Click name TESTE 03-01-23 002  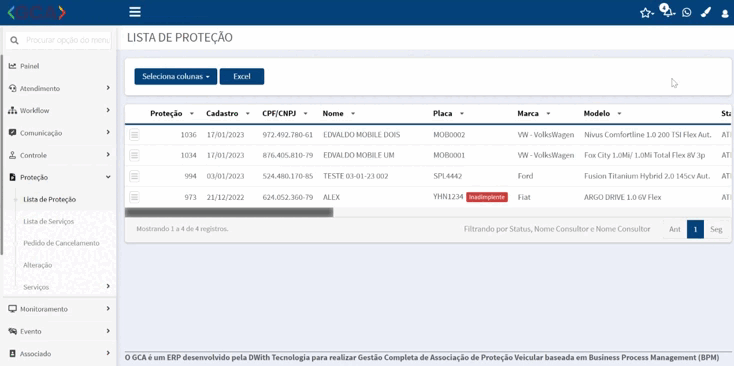click(x=355, y=176)
